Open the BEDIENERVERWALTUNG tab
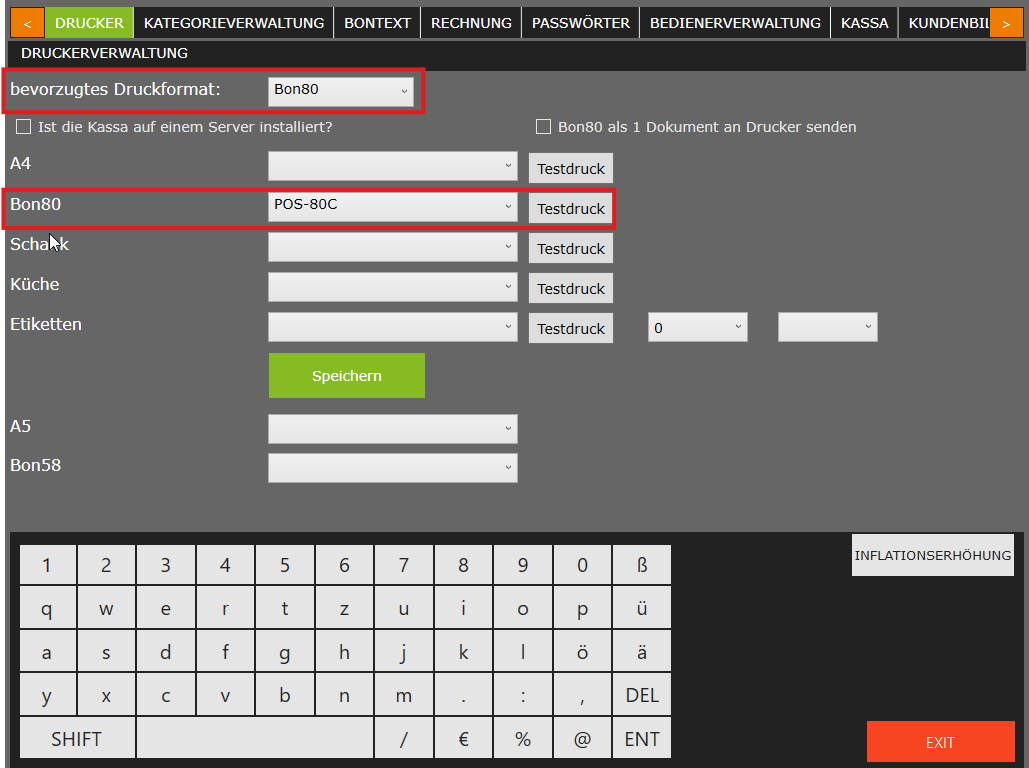Viewport: 1029px width, 768px height. (735, 22)
